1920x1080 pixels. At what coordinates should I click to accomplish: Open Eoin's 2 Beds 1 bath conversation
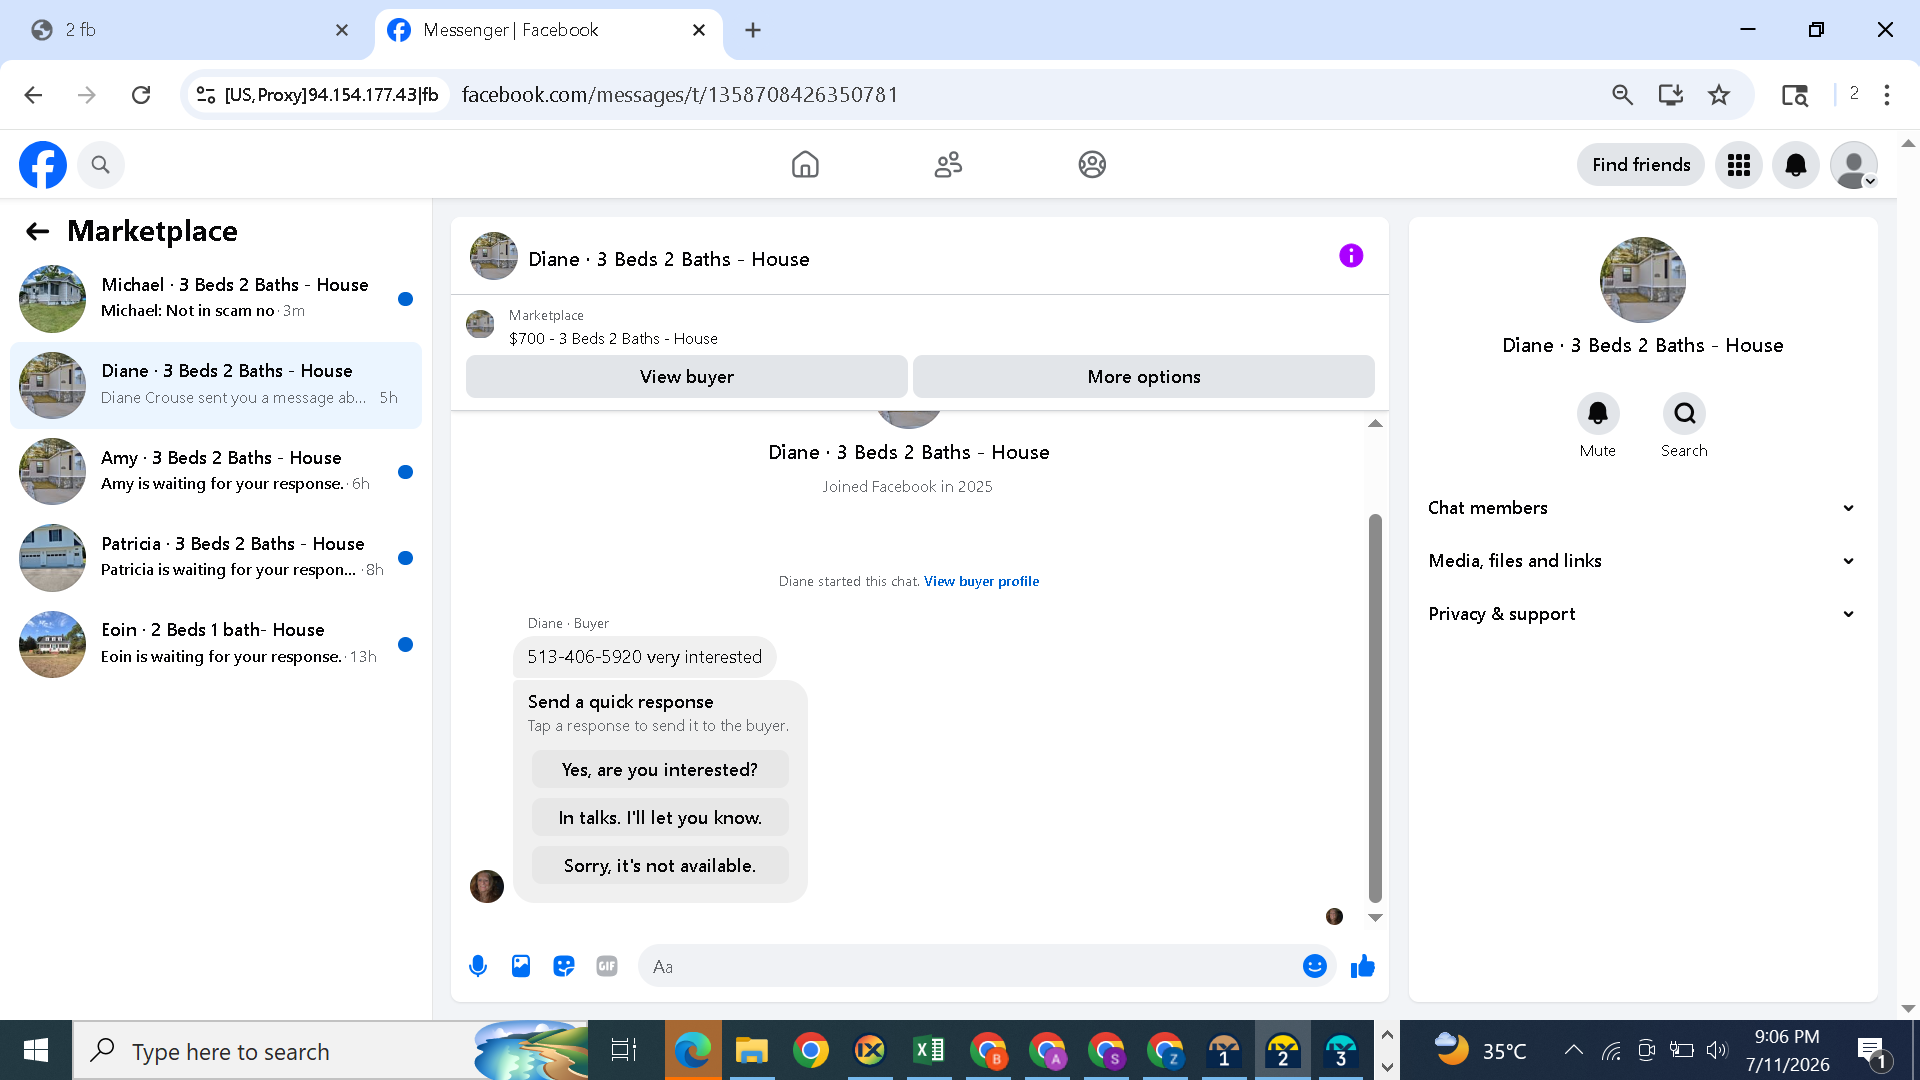pyautogui.click(x=216, y=644)
